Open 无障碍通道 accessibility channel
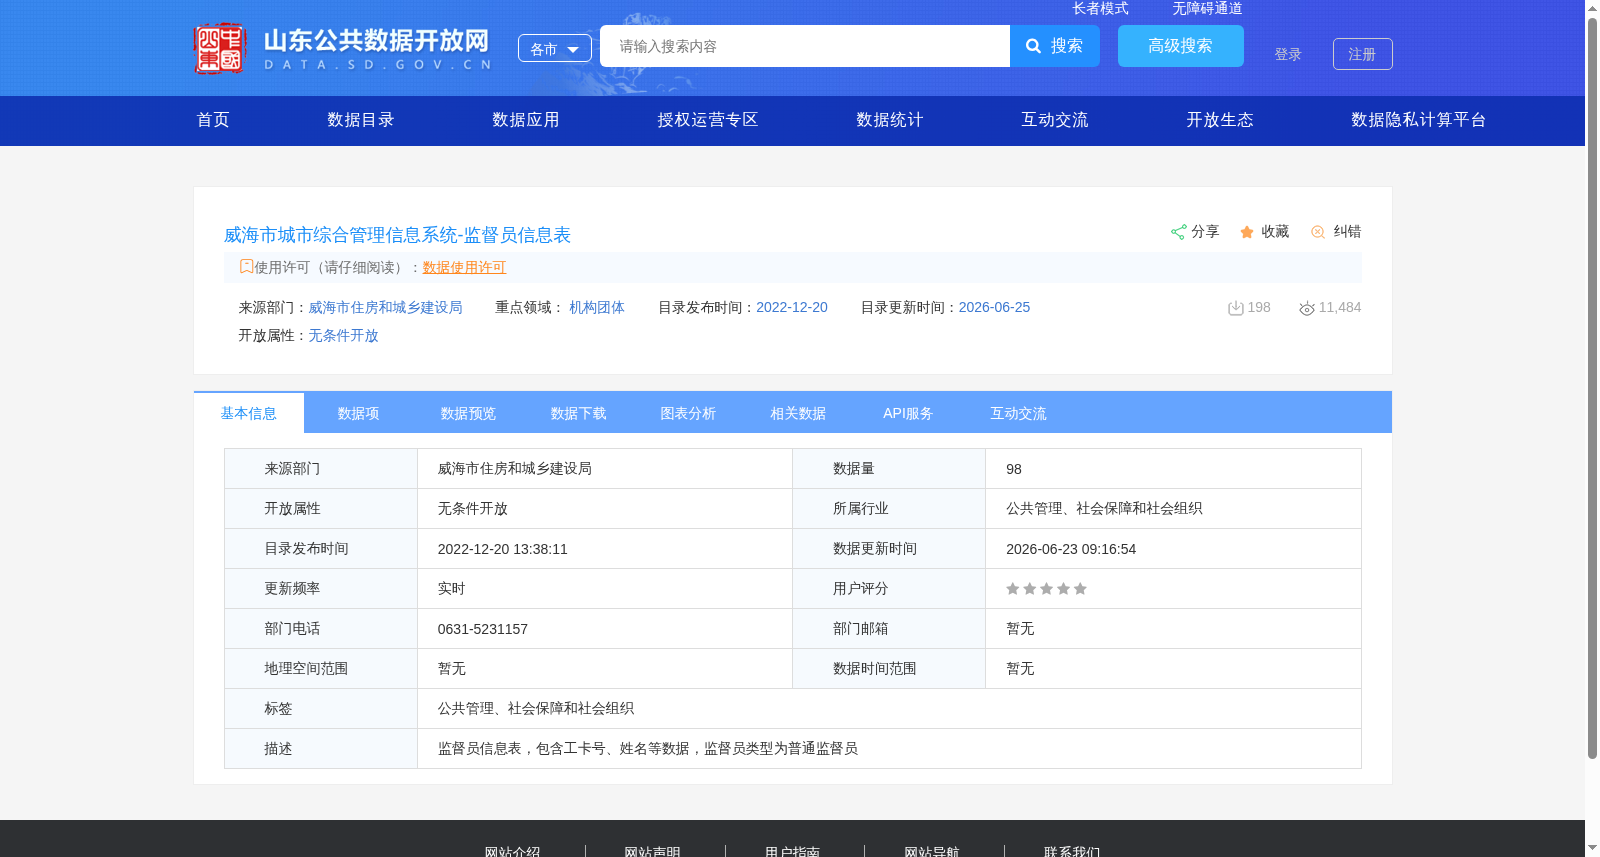 coord(1207,8)
